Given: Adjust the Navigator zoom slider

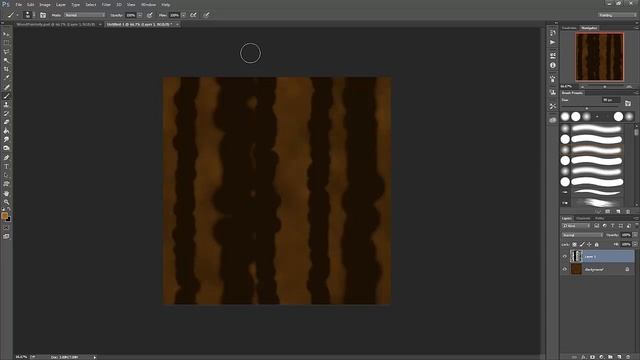Looking at the screenshot, I should click(x=605, y=87).
